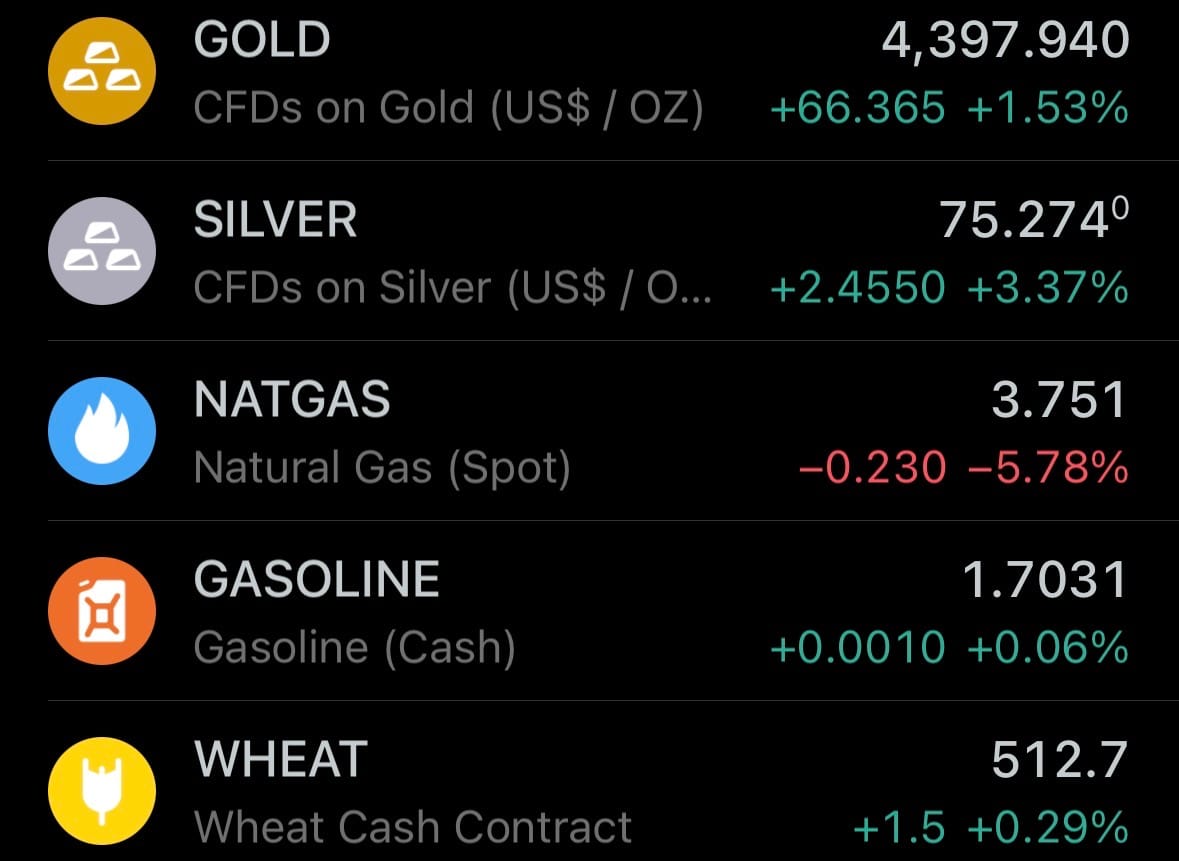
Task: Tap the orange gasoline canister icon
Action: pyautogui.click(x=101, y=611)
